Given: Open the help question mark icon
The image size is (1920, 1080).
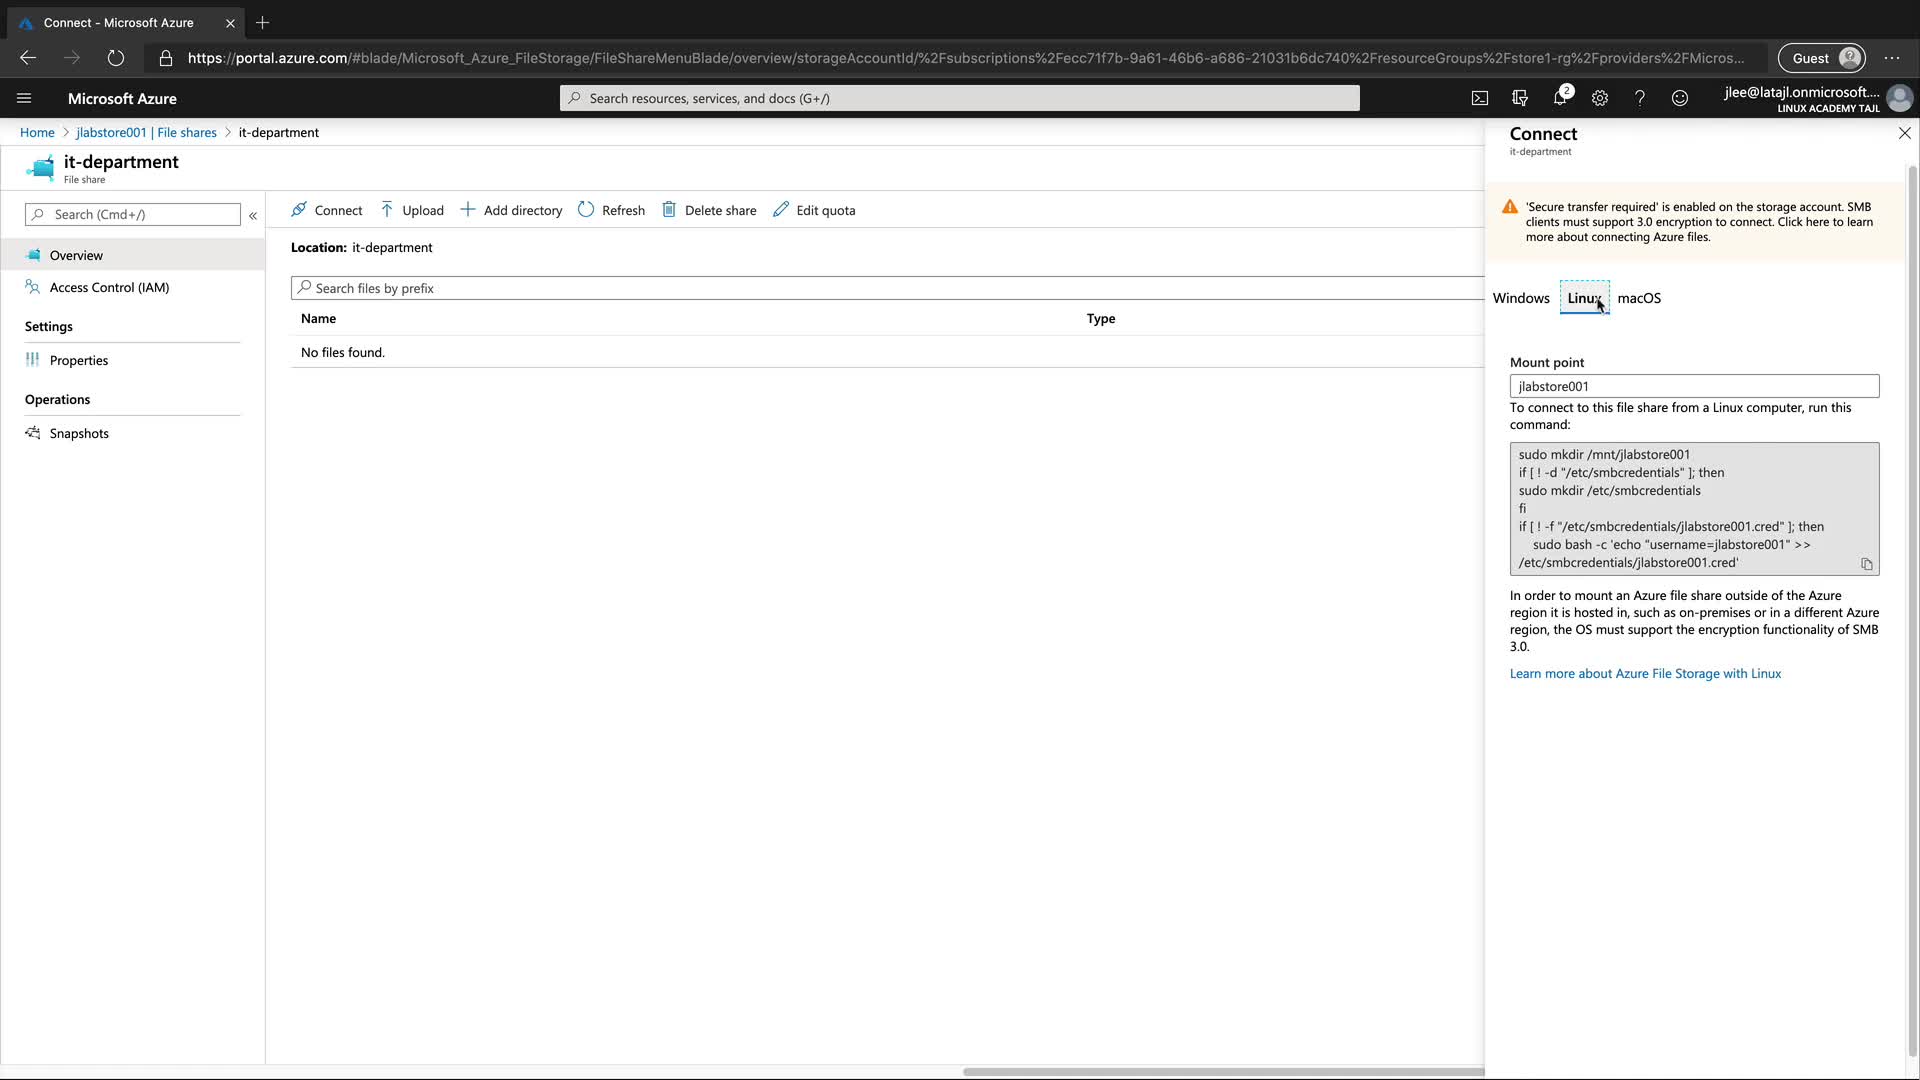Looking at the screenshot, I should tap(1640, 98).
